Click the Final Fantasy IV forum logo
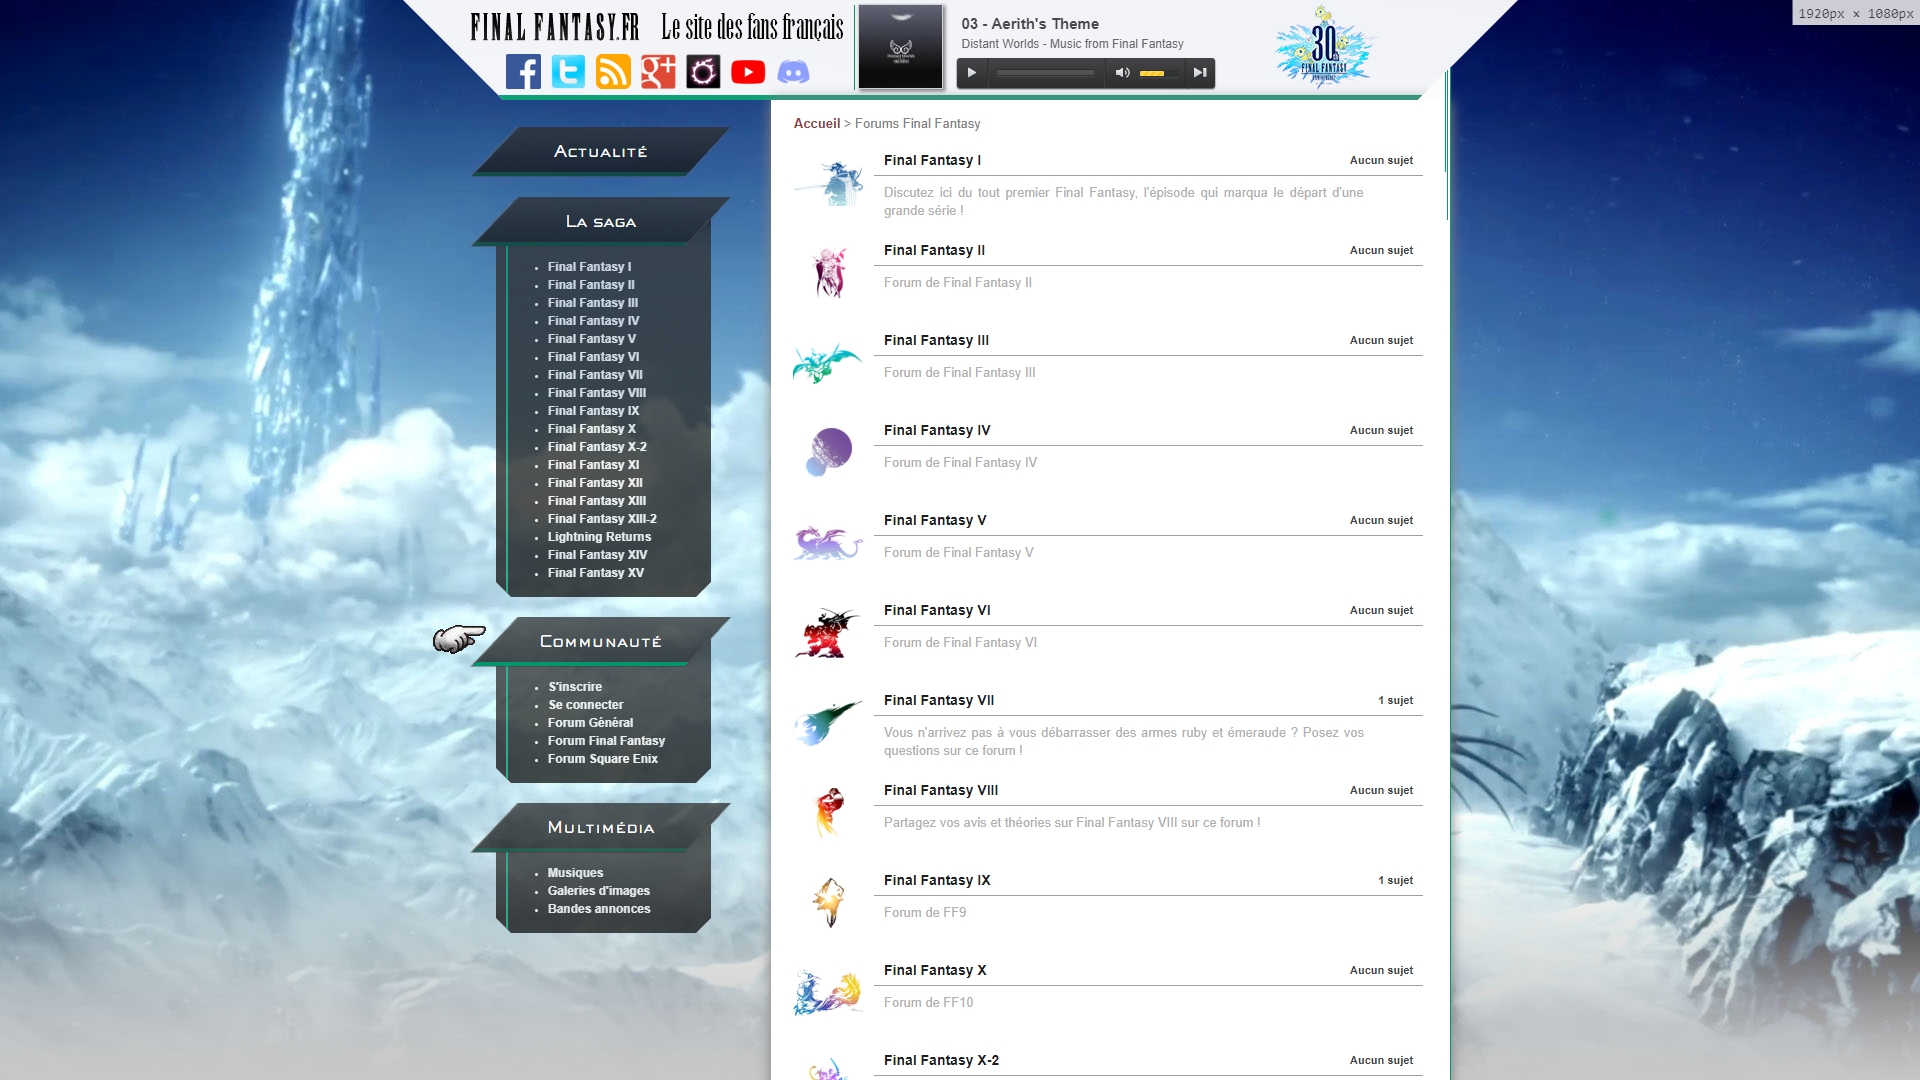 point(829,452)
